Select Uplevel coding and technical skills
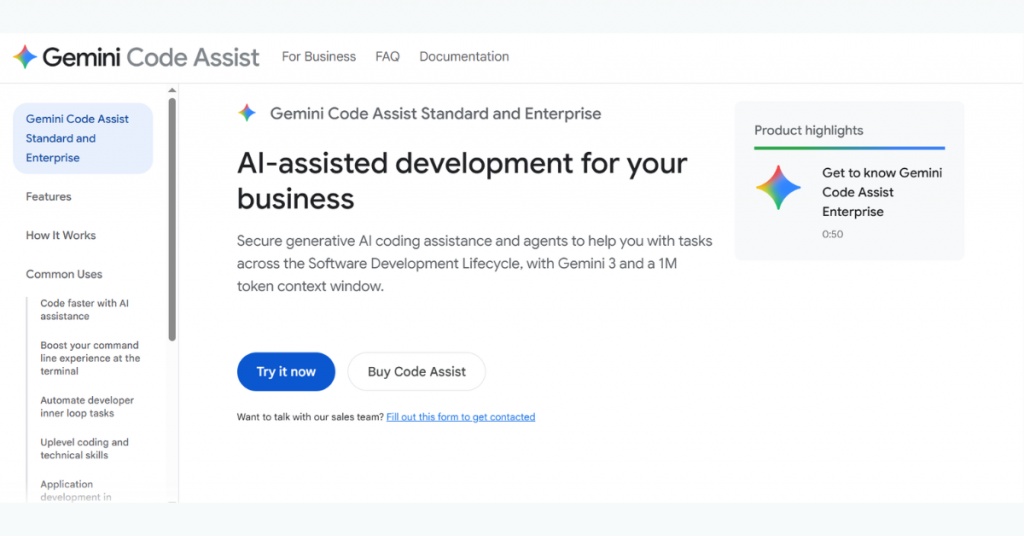1024x536 pixels. [84, 449]
